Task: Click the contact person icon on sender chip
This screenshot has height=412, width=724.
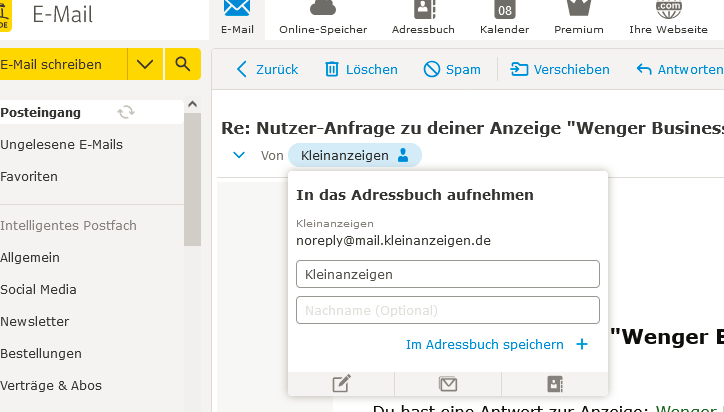Action: pos(403,155)
